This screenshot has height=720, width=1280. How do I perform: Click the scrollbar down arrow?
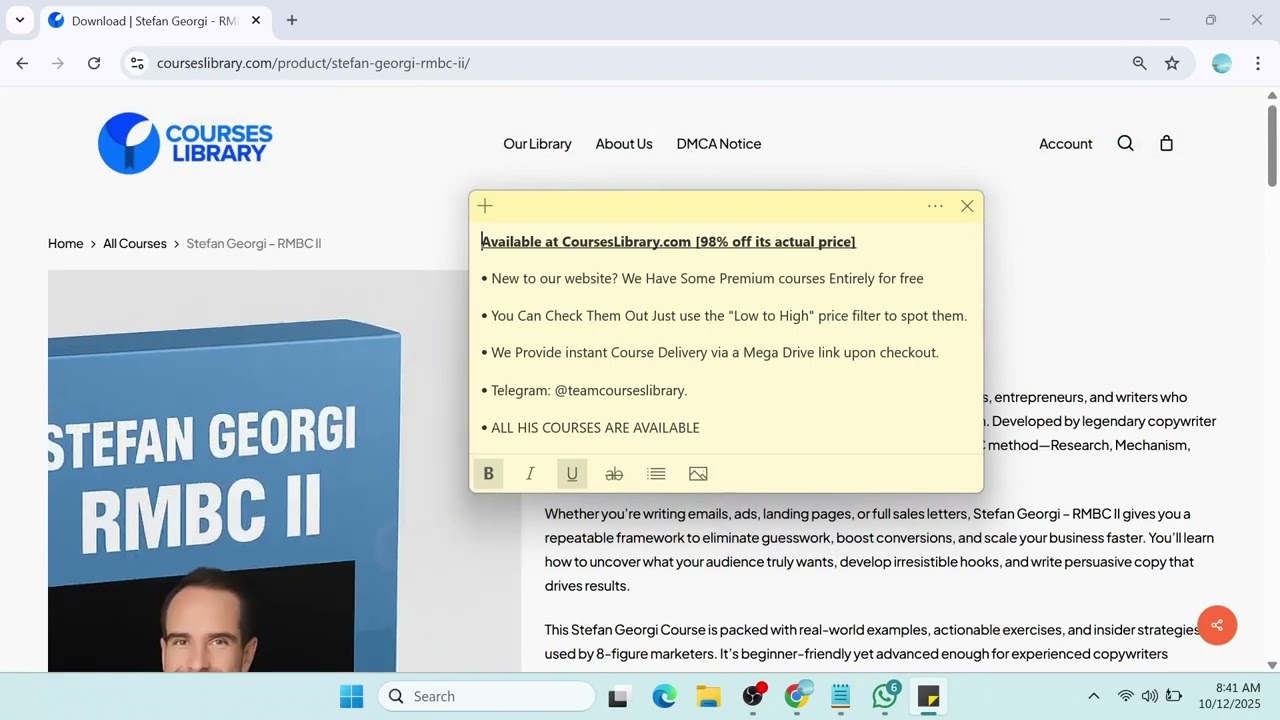click(1272, 665)
